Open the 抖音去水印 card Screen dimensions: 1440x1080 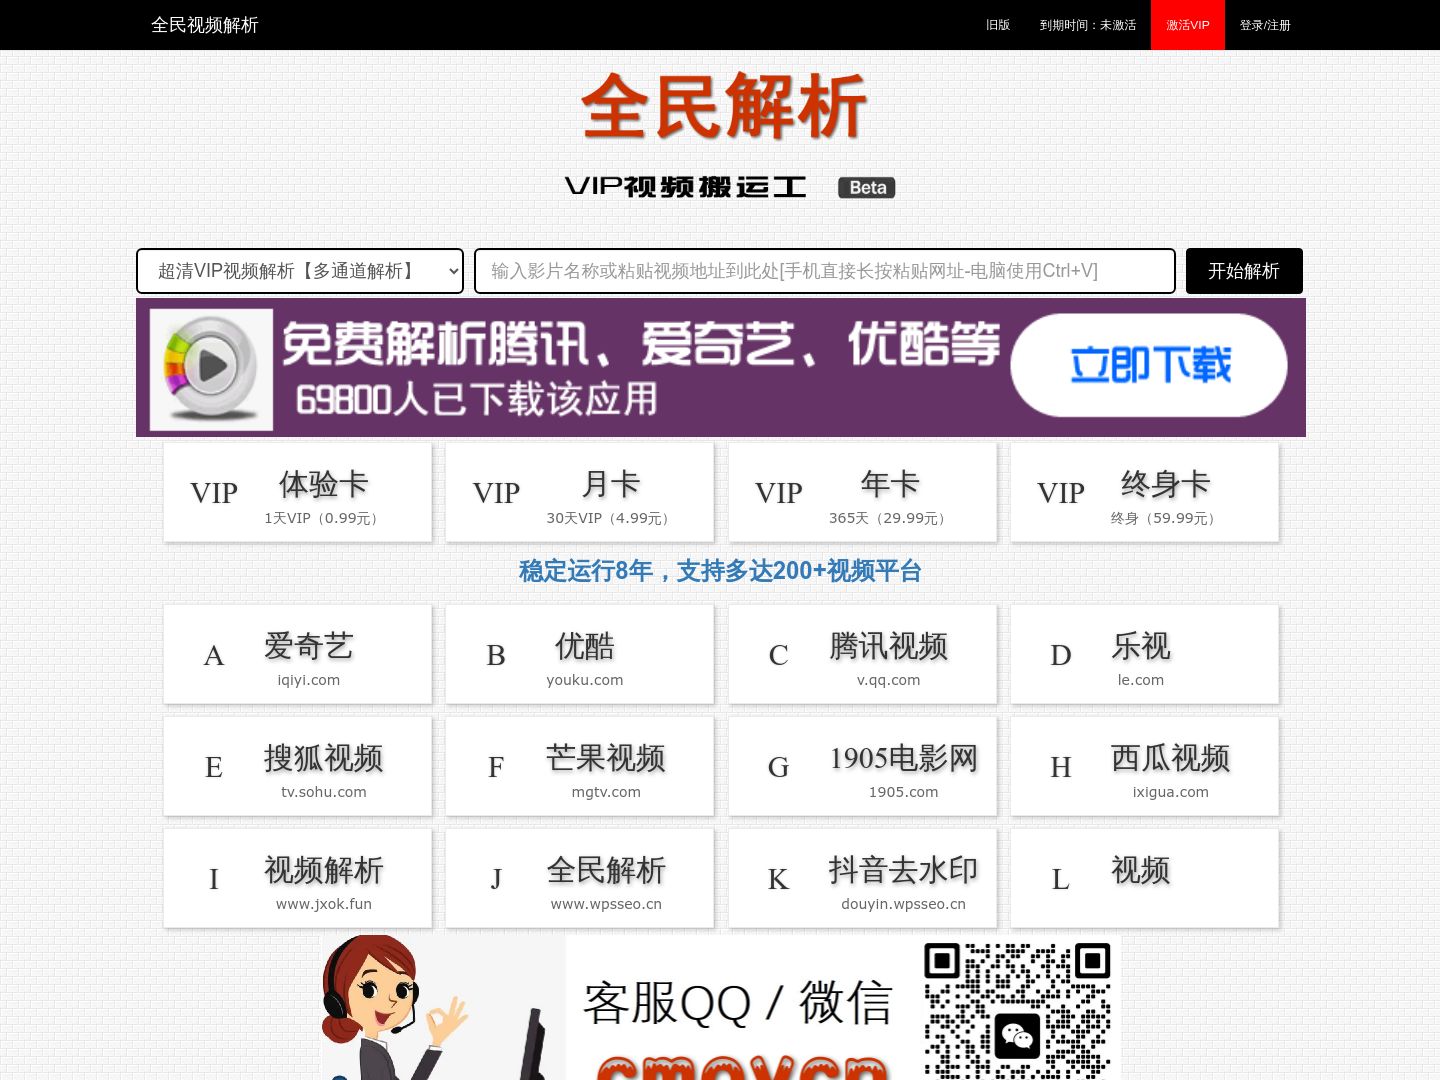[x=863, y=879]
